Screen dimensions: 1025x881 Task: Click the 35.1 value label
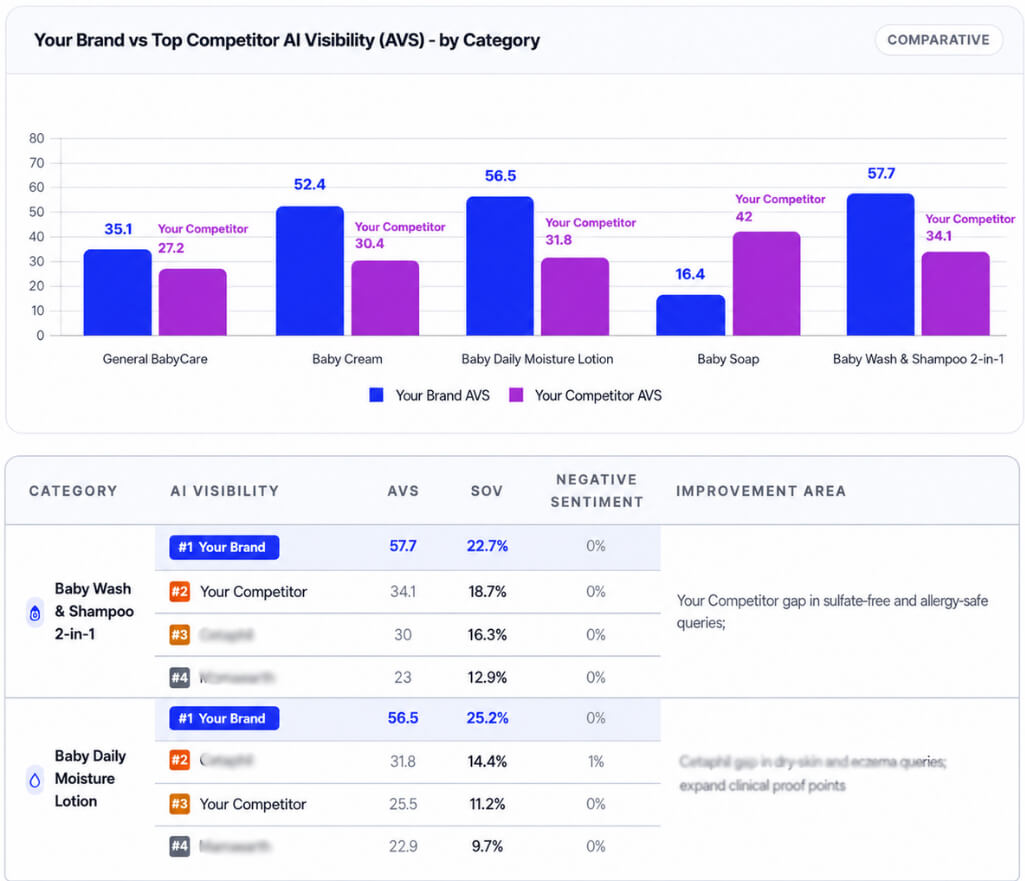(118, 229)
